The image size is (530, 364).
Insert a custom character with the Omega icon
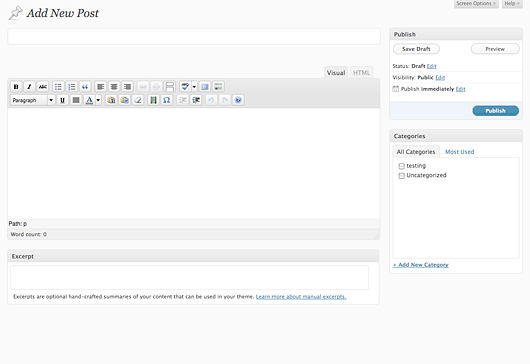tap(167, 100)
